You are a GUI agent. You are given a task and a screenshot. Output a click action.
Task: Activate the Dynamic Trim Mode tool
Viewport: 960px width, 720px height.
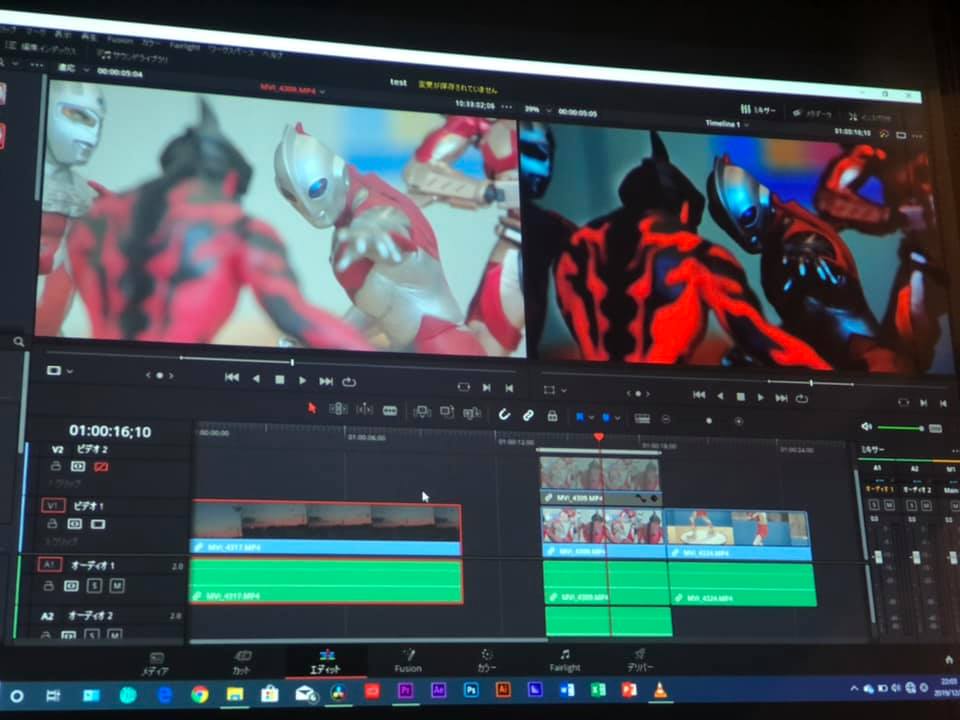[364, 410]
